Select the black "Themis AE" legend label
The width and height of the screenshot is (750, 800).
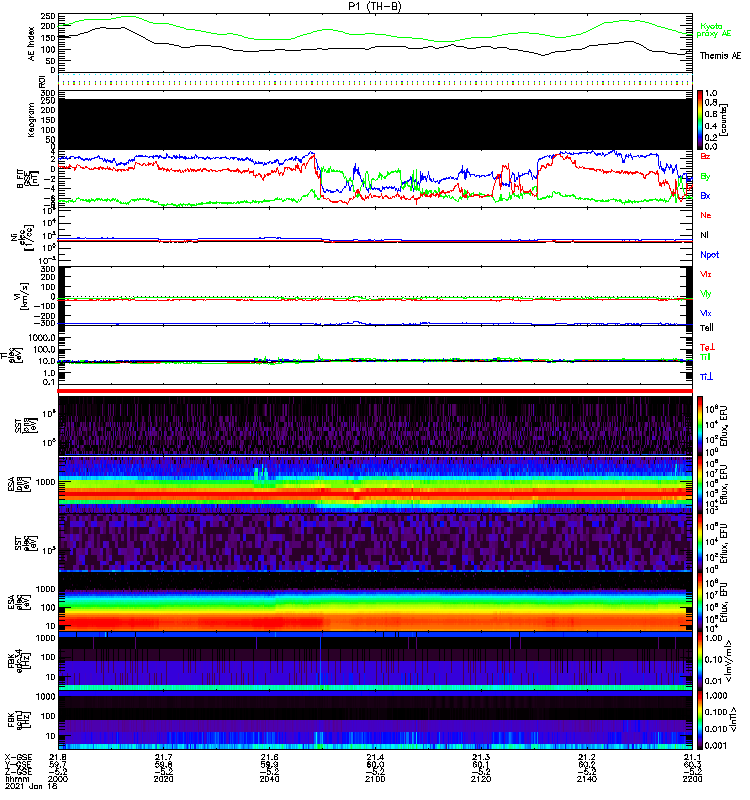point(720,56)
